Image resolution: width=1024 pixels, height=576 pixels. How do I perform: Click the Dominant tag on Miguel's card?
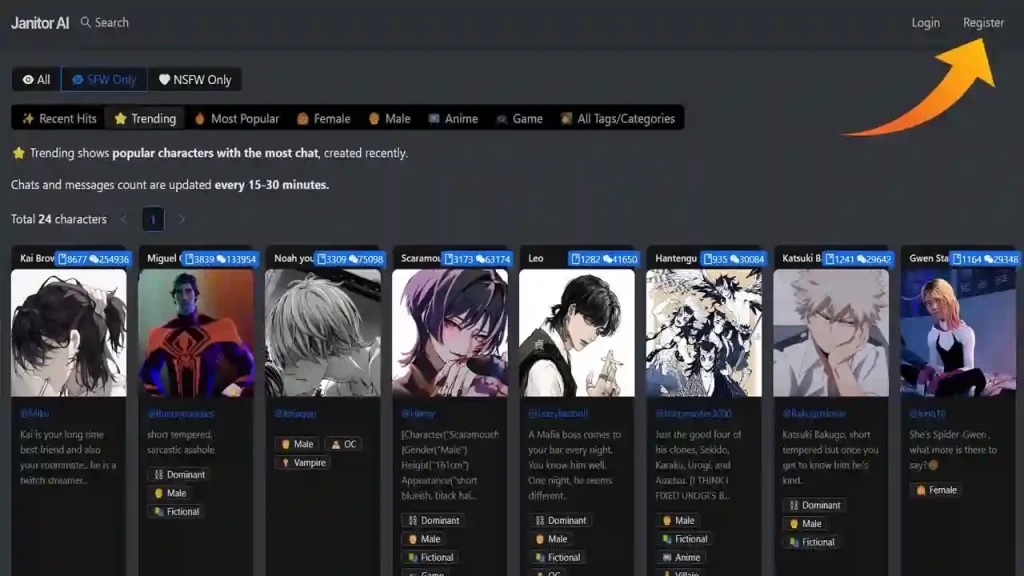coord(180,475)
